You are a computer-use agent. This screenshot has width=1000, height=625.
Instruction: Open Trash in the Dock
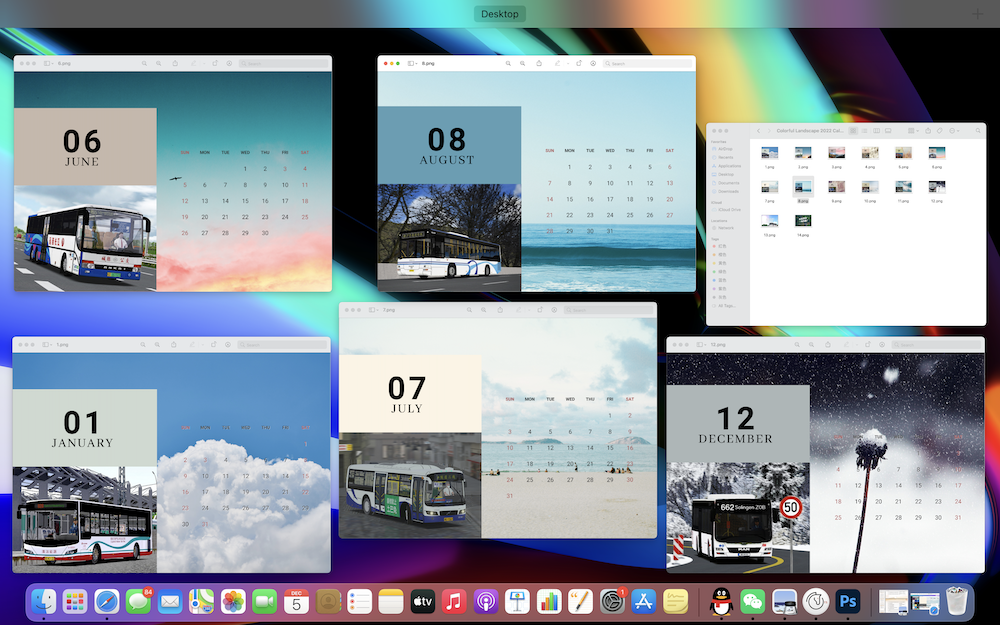pos(957,601)
